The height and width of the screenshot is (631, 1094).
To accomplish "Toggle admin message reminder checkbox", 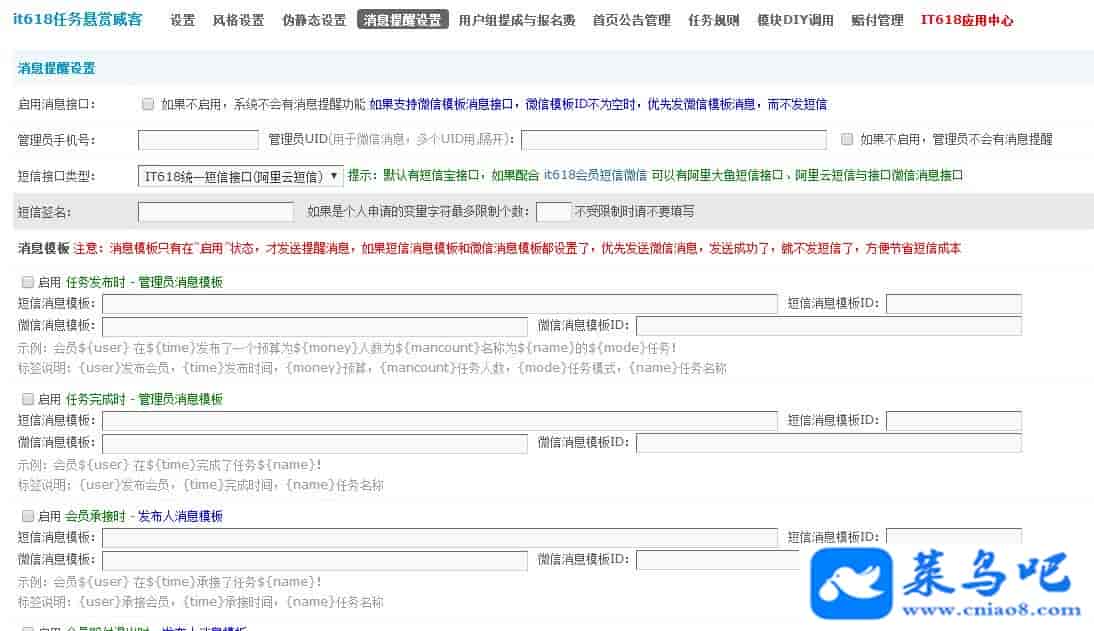I will click(847, 139).
